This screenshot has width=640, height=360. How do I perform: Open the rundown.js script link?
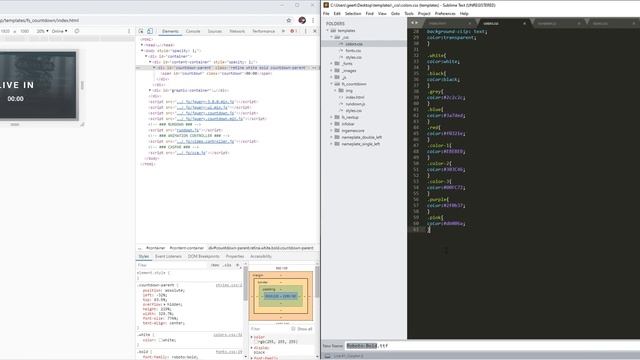(x=188, y=130)
